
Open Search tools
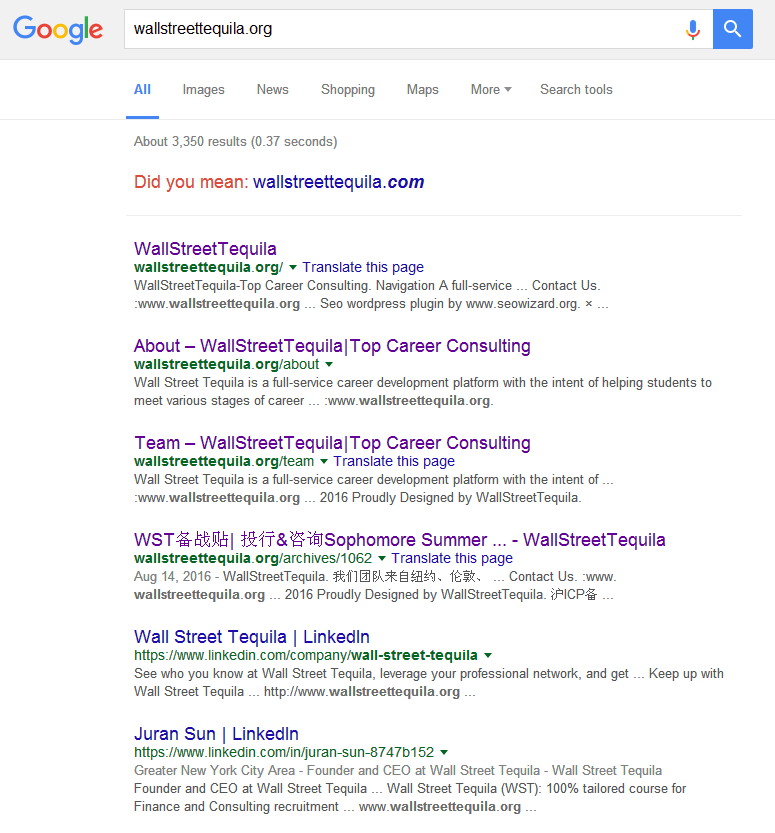[576, 89]
